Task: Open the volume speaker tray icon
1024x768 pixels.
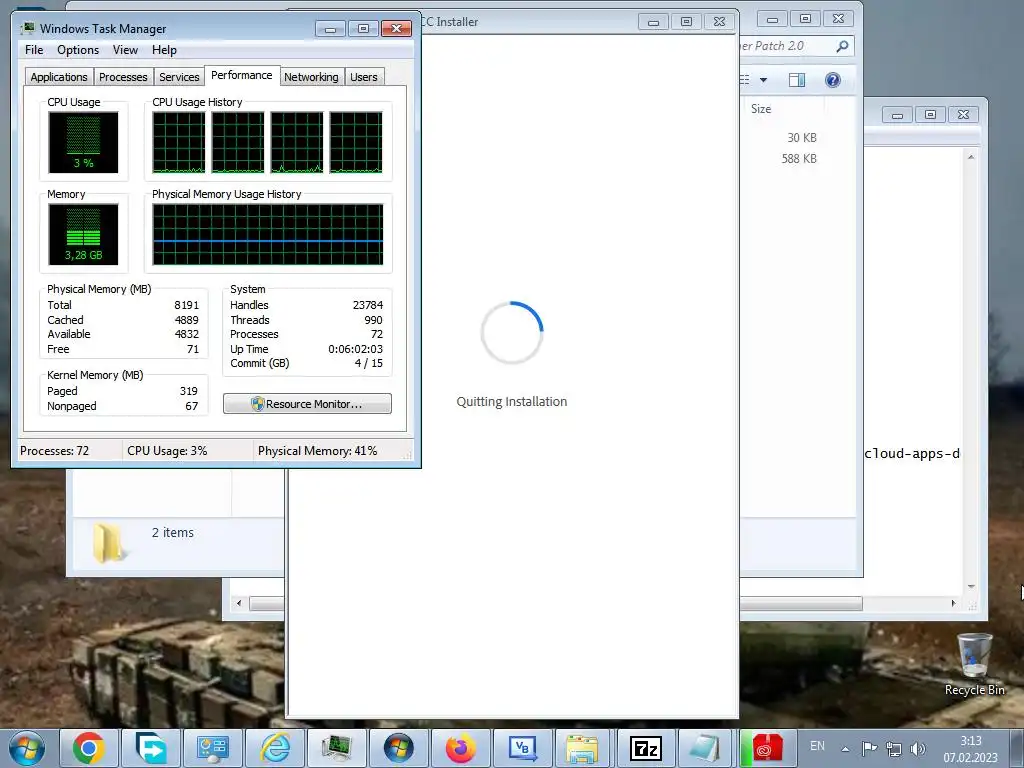Action: pyautogui.click(x=918, y=749)
